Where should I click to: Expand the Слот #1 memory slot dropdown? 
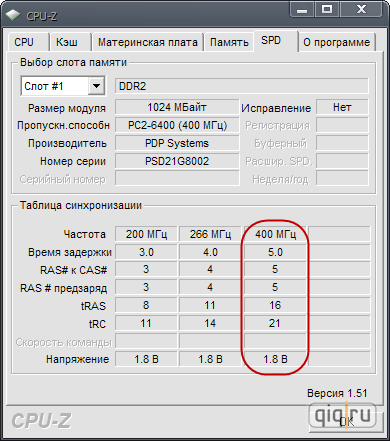(x=96, y=86)
